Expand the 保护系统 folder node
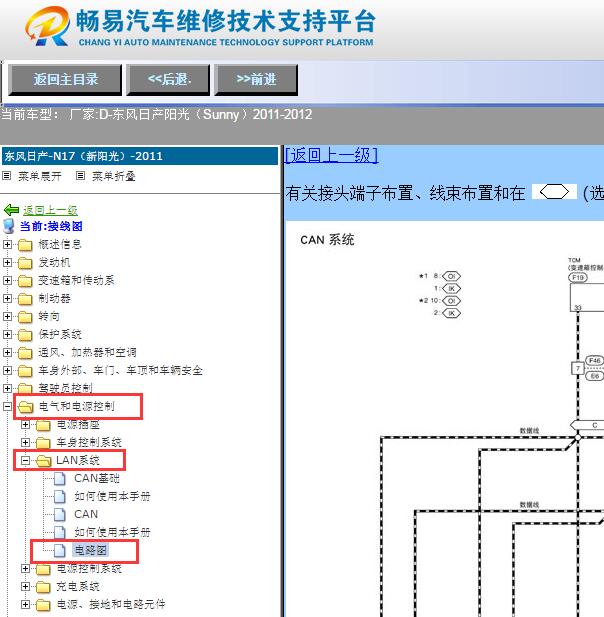This screenshot has height=617, width=604. pos(7,334)
